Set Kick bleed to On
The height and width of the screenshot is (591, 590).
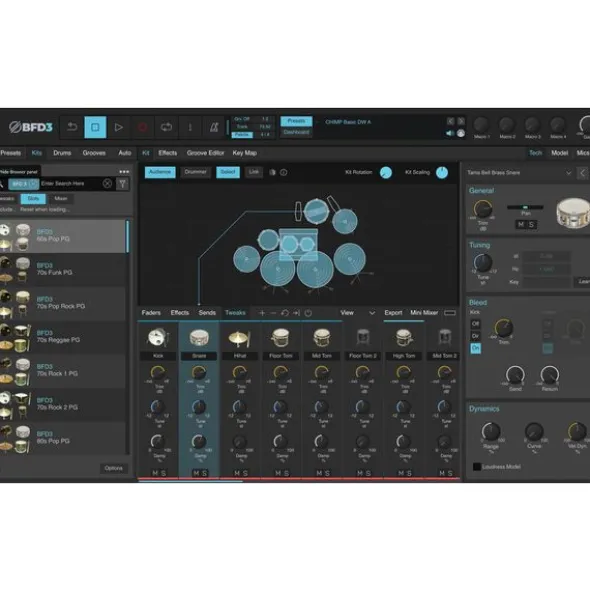pos(475,348)
